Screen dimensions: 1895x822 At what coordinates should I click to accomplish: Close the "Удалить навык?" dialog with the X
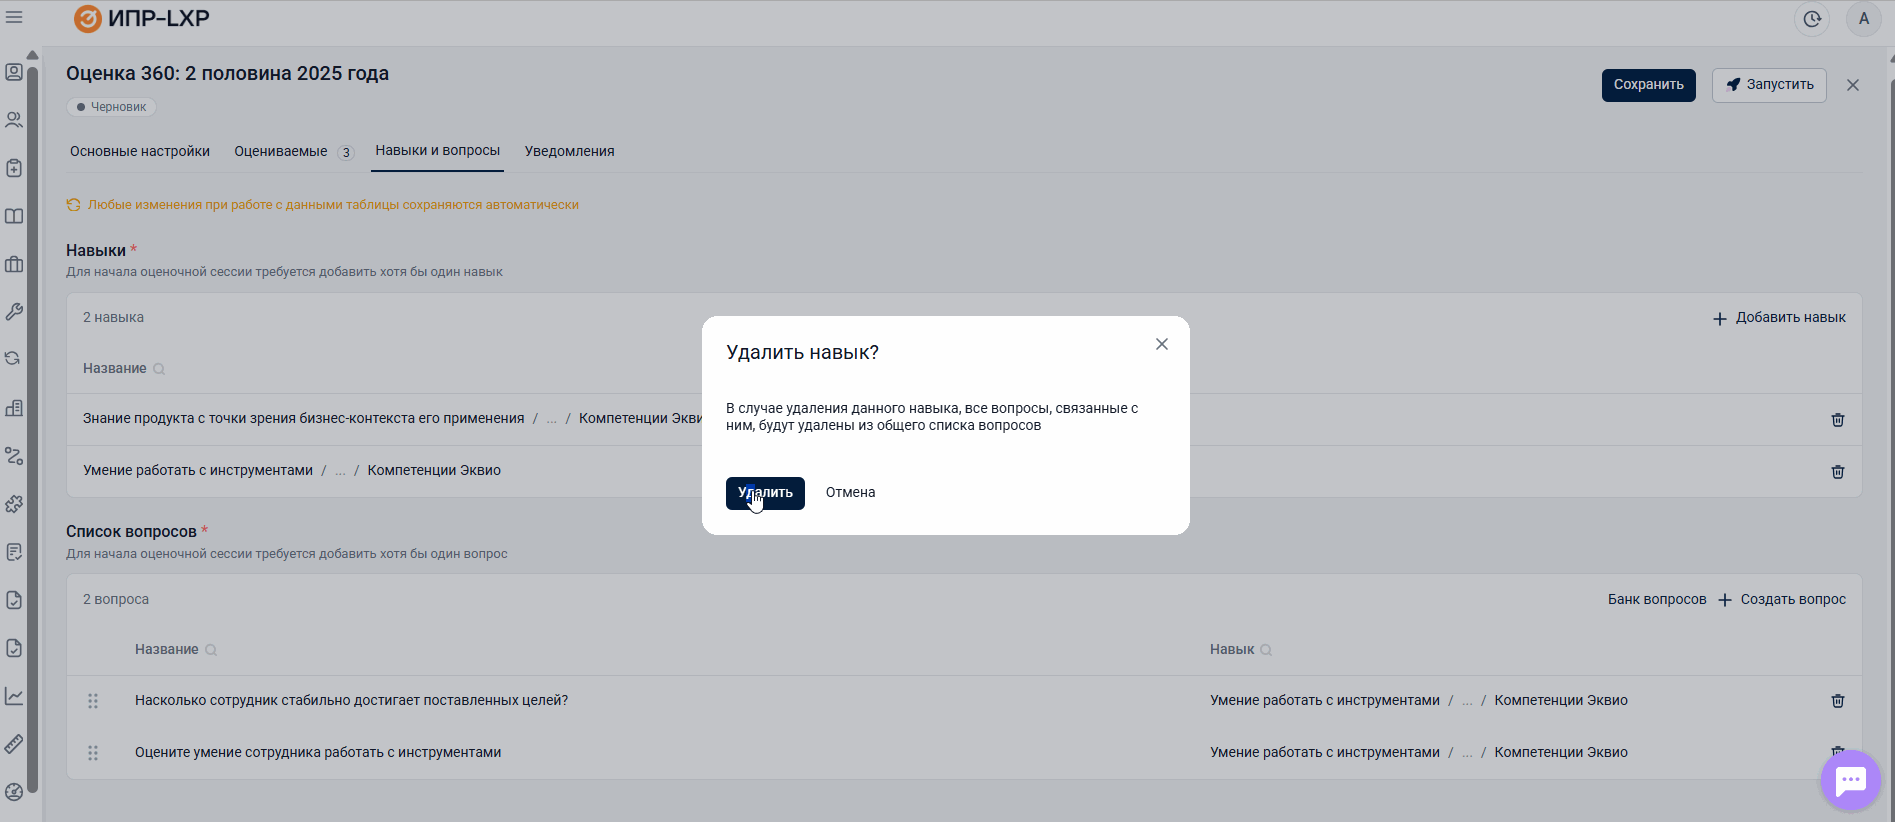[1162, 344]
